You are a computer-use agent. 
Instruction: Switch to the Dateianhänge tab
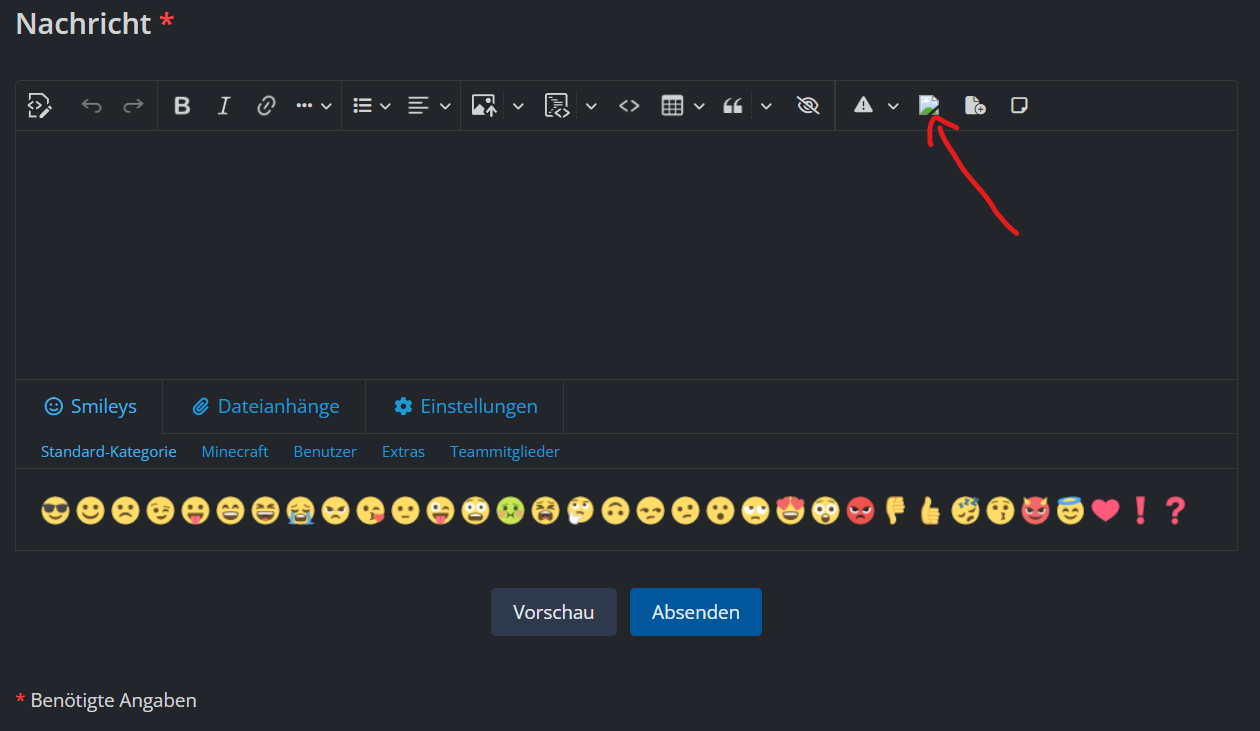[265, 406]
